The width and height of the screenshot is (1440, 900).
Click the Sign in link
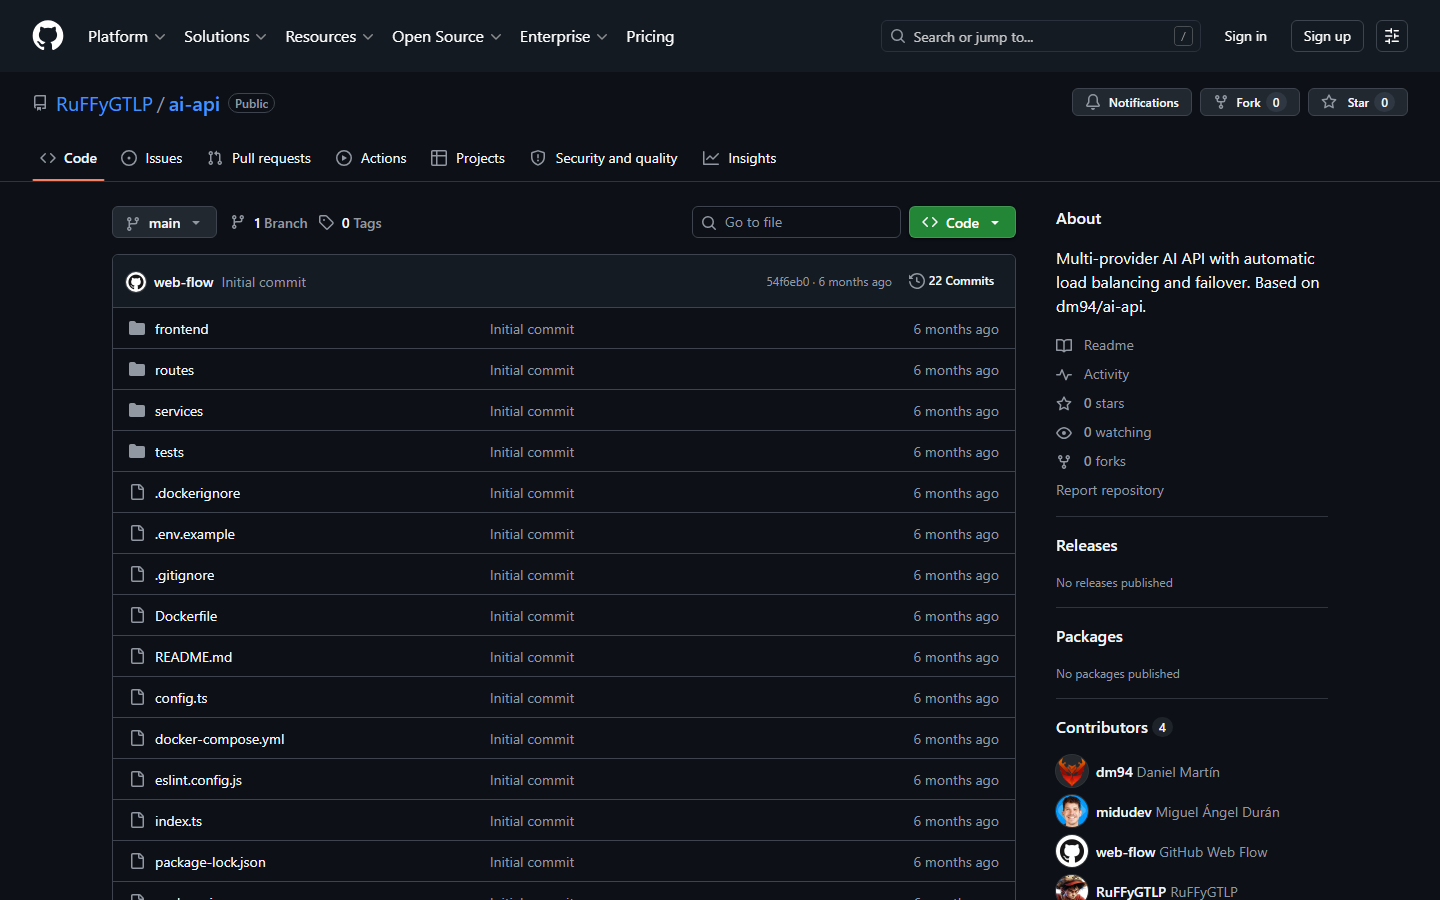pyautogui.click(x=1245, y=36)
